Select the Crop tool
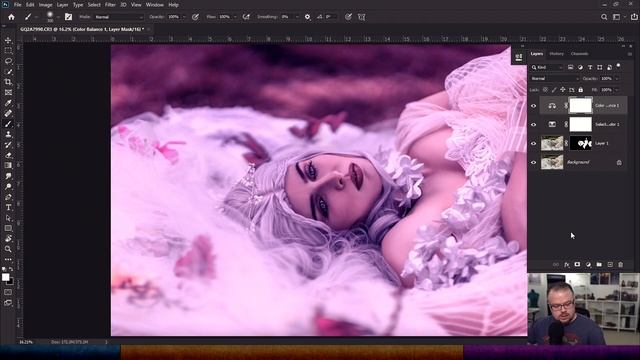 8,82
